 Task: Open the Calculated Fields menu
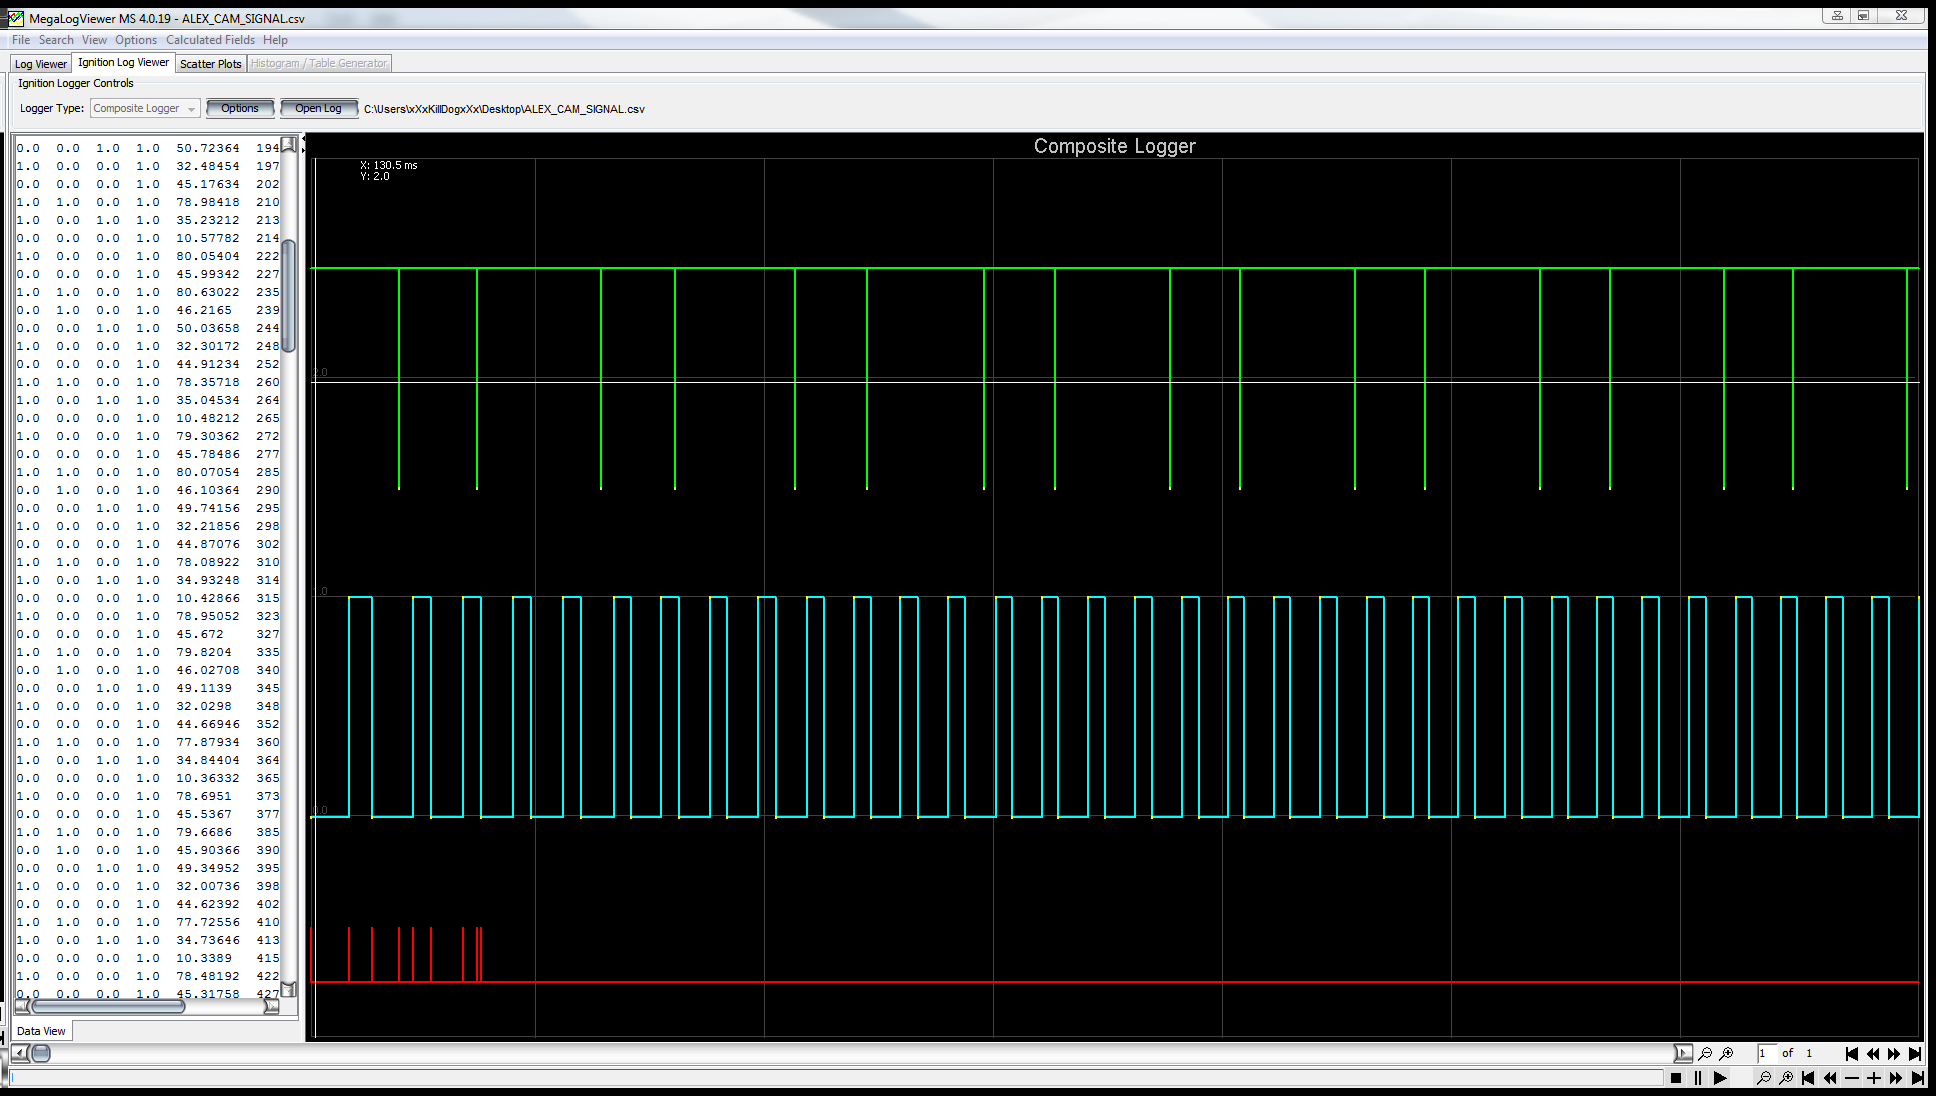pos(210,40)
